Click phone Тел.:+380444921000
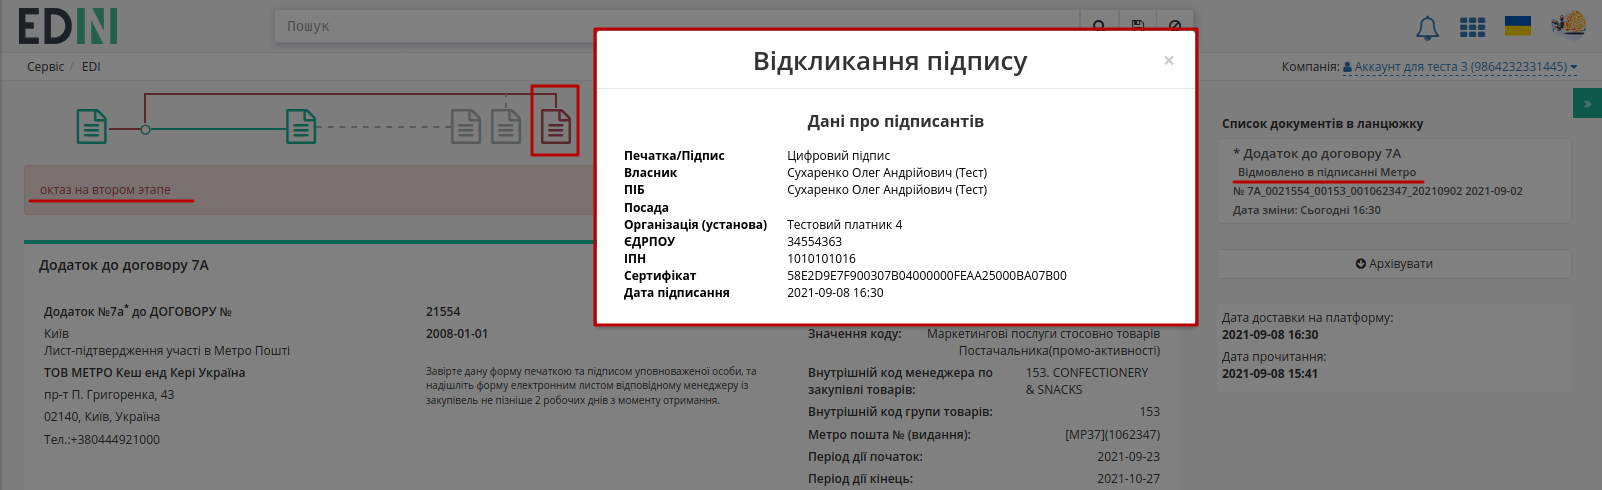This screenshot has height=490, width=1602. pyautogui.click(x=101, y=440)
